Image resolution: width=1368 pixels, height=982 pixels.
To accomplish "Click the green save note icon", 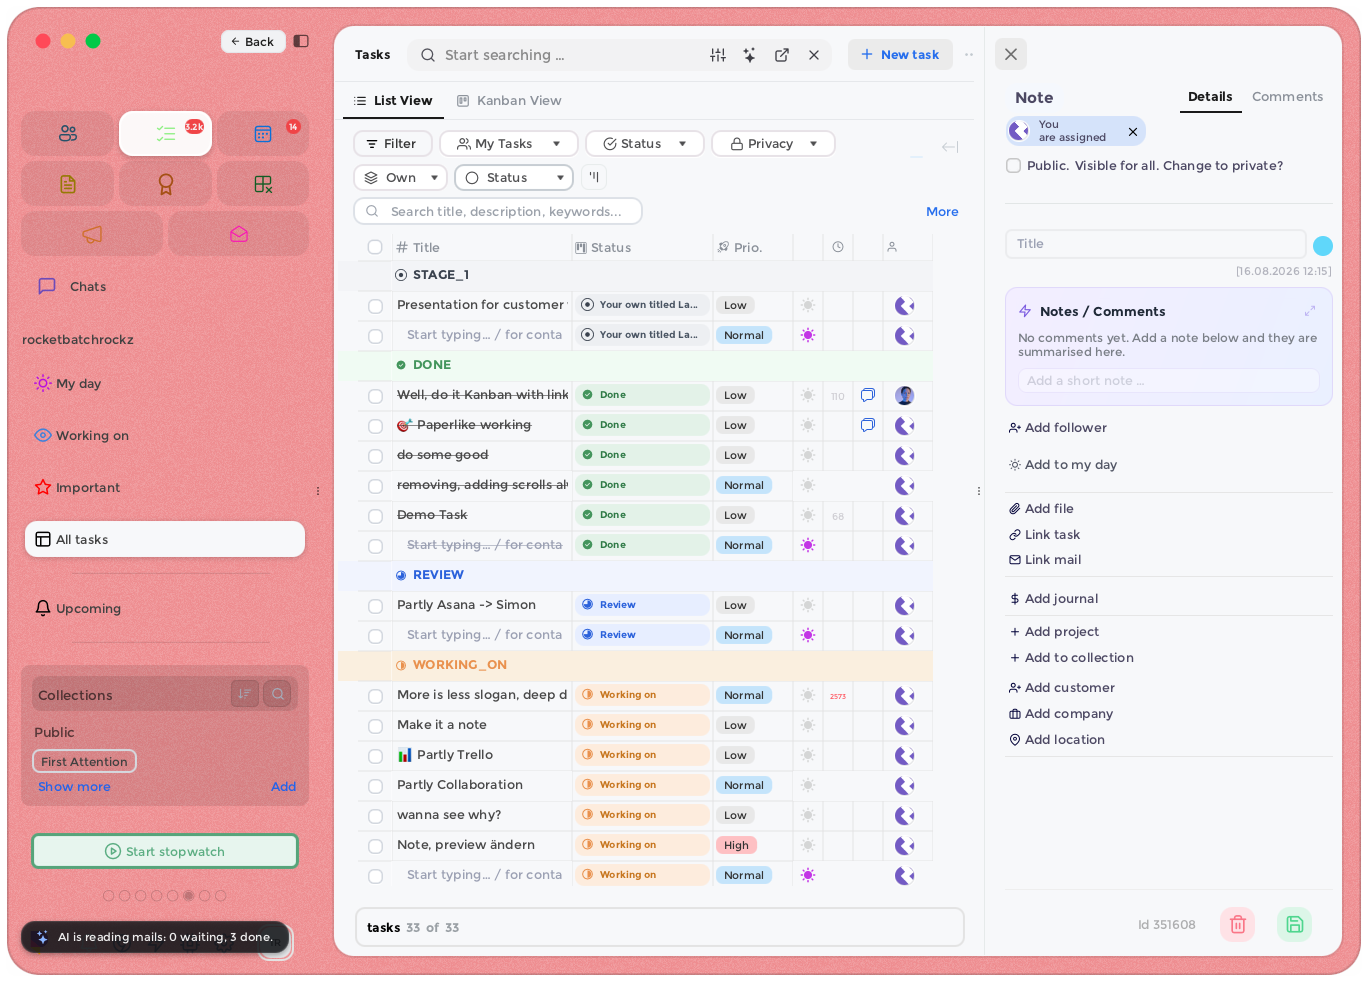I will click(x=1295, y=924).
